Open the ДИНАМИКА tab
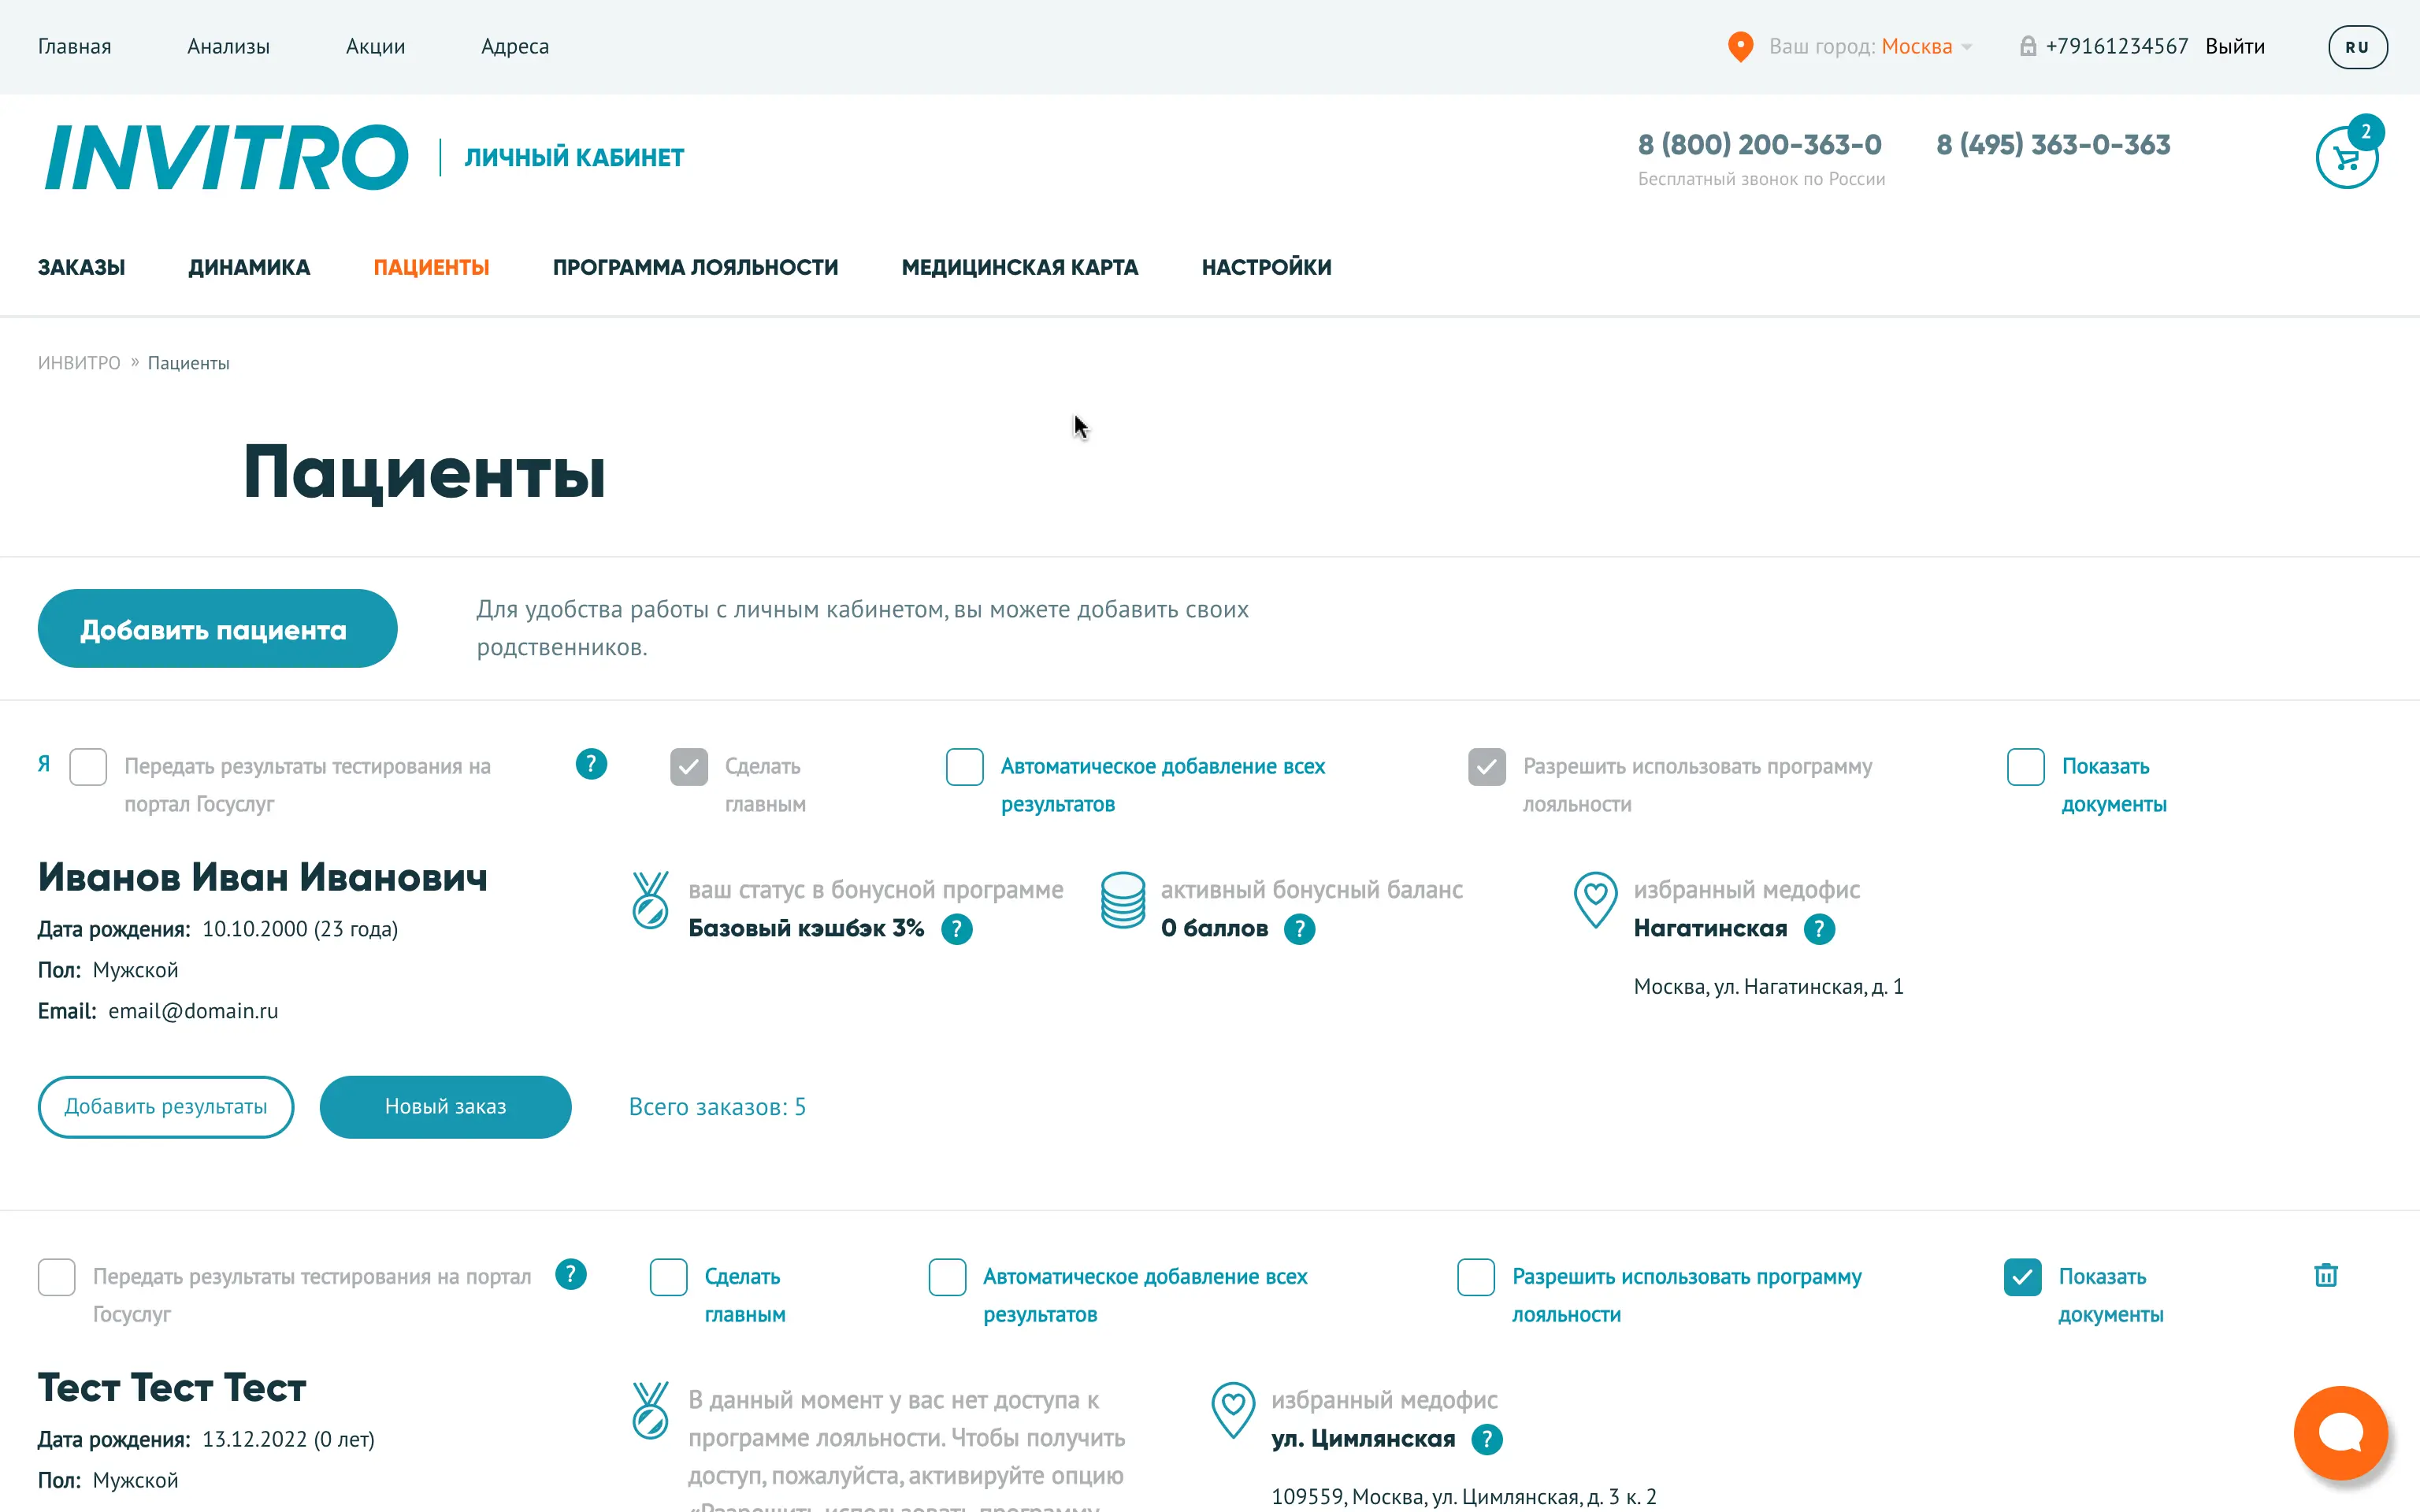The height and width of the screenshot is (1512, 2420). point(249,267)
